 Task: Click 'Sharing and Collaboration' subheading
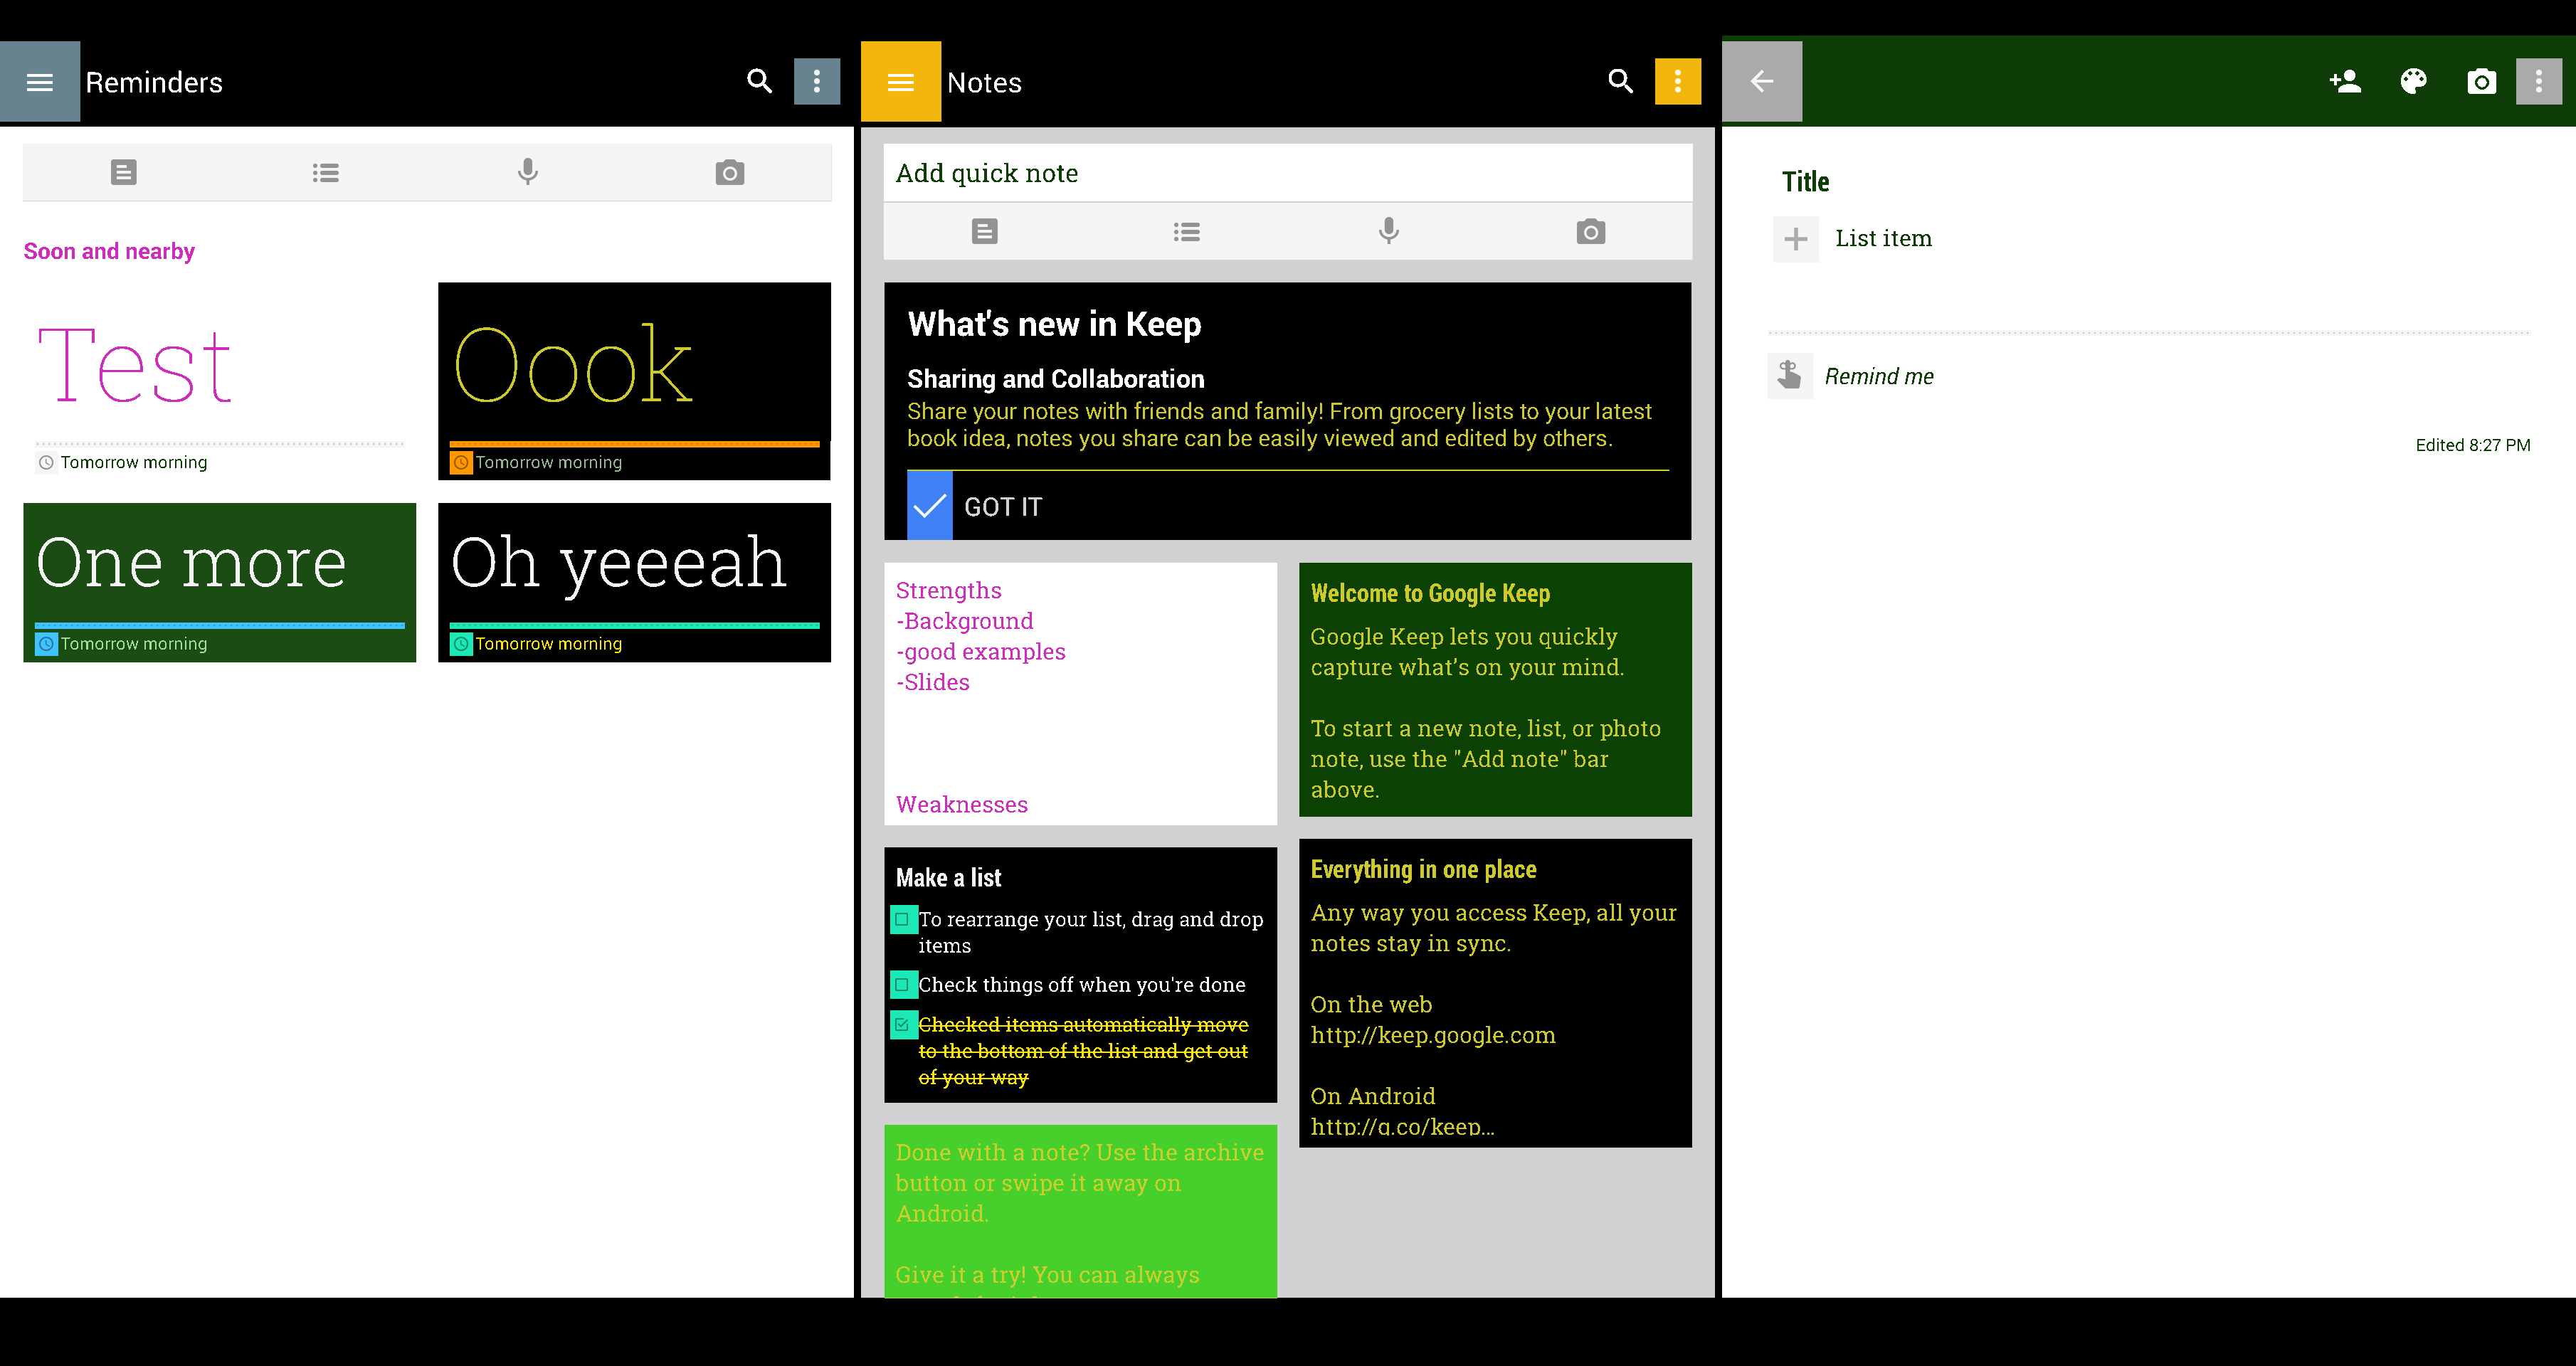point(1055,379)
